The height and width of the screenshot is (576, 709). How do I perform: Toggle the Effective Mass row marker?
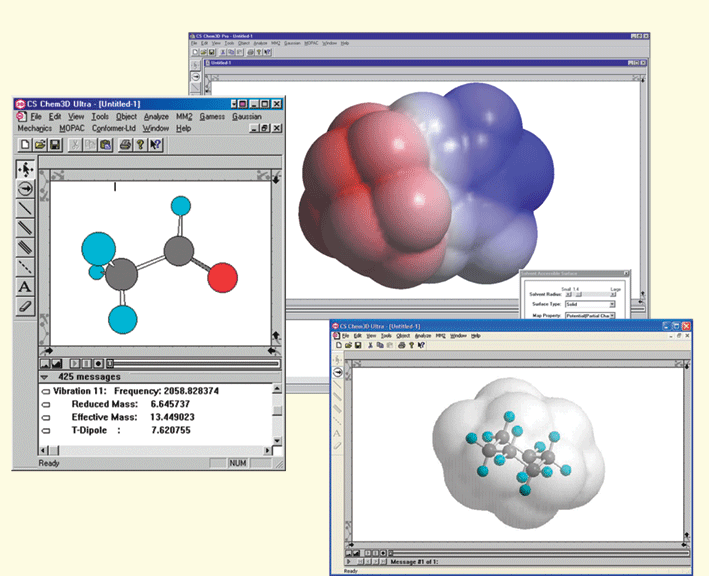coord(46,418)
